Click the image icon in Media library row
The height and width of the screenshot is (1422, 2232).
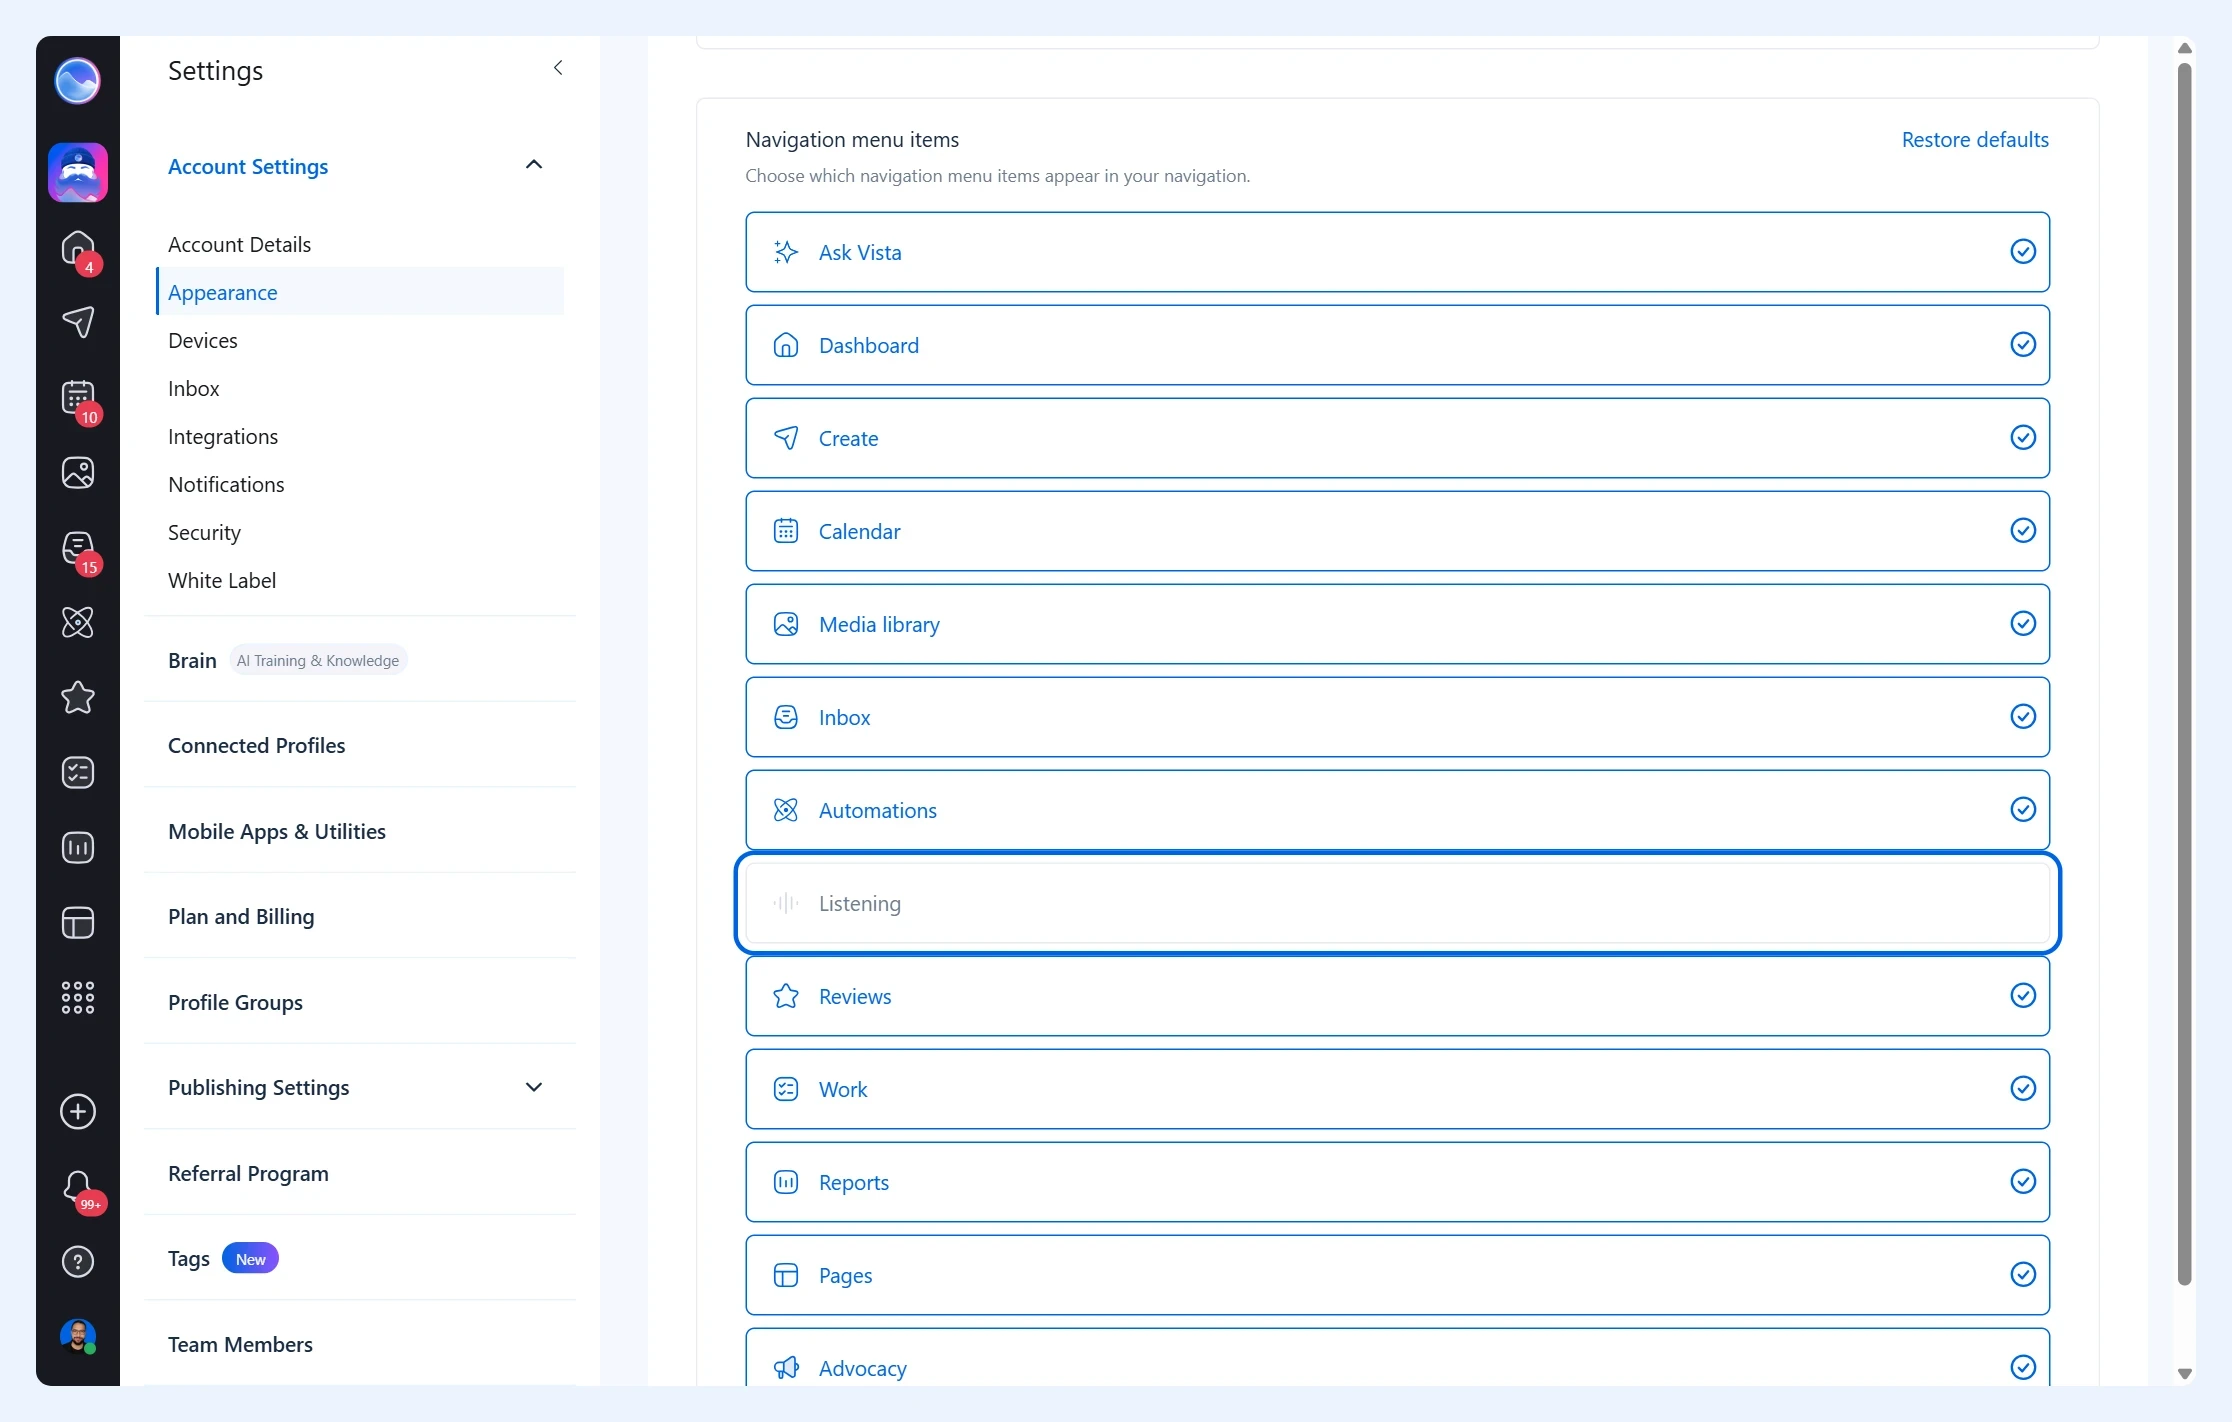click(786, 624)
